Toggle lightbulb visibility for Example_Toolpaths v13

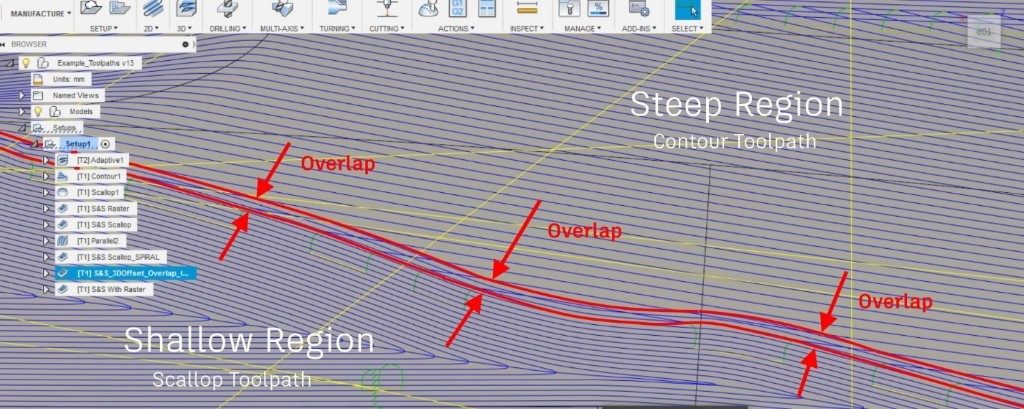click(26, 63)
